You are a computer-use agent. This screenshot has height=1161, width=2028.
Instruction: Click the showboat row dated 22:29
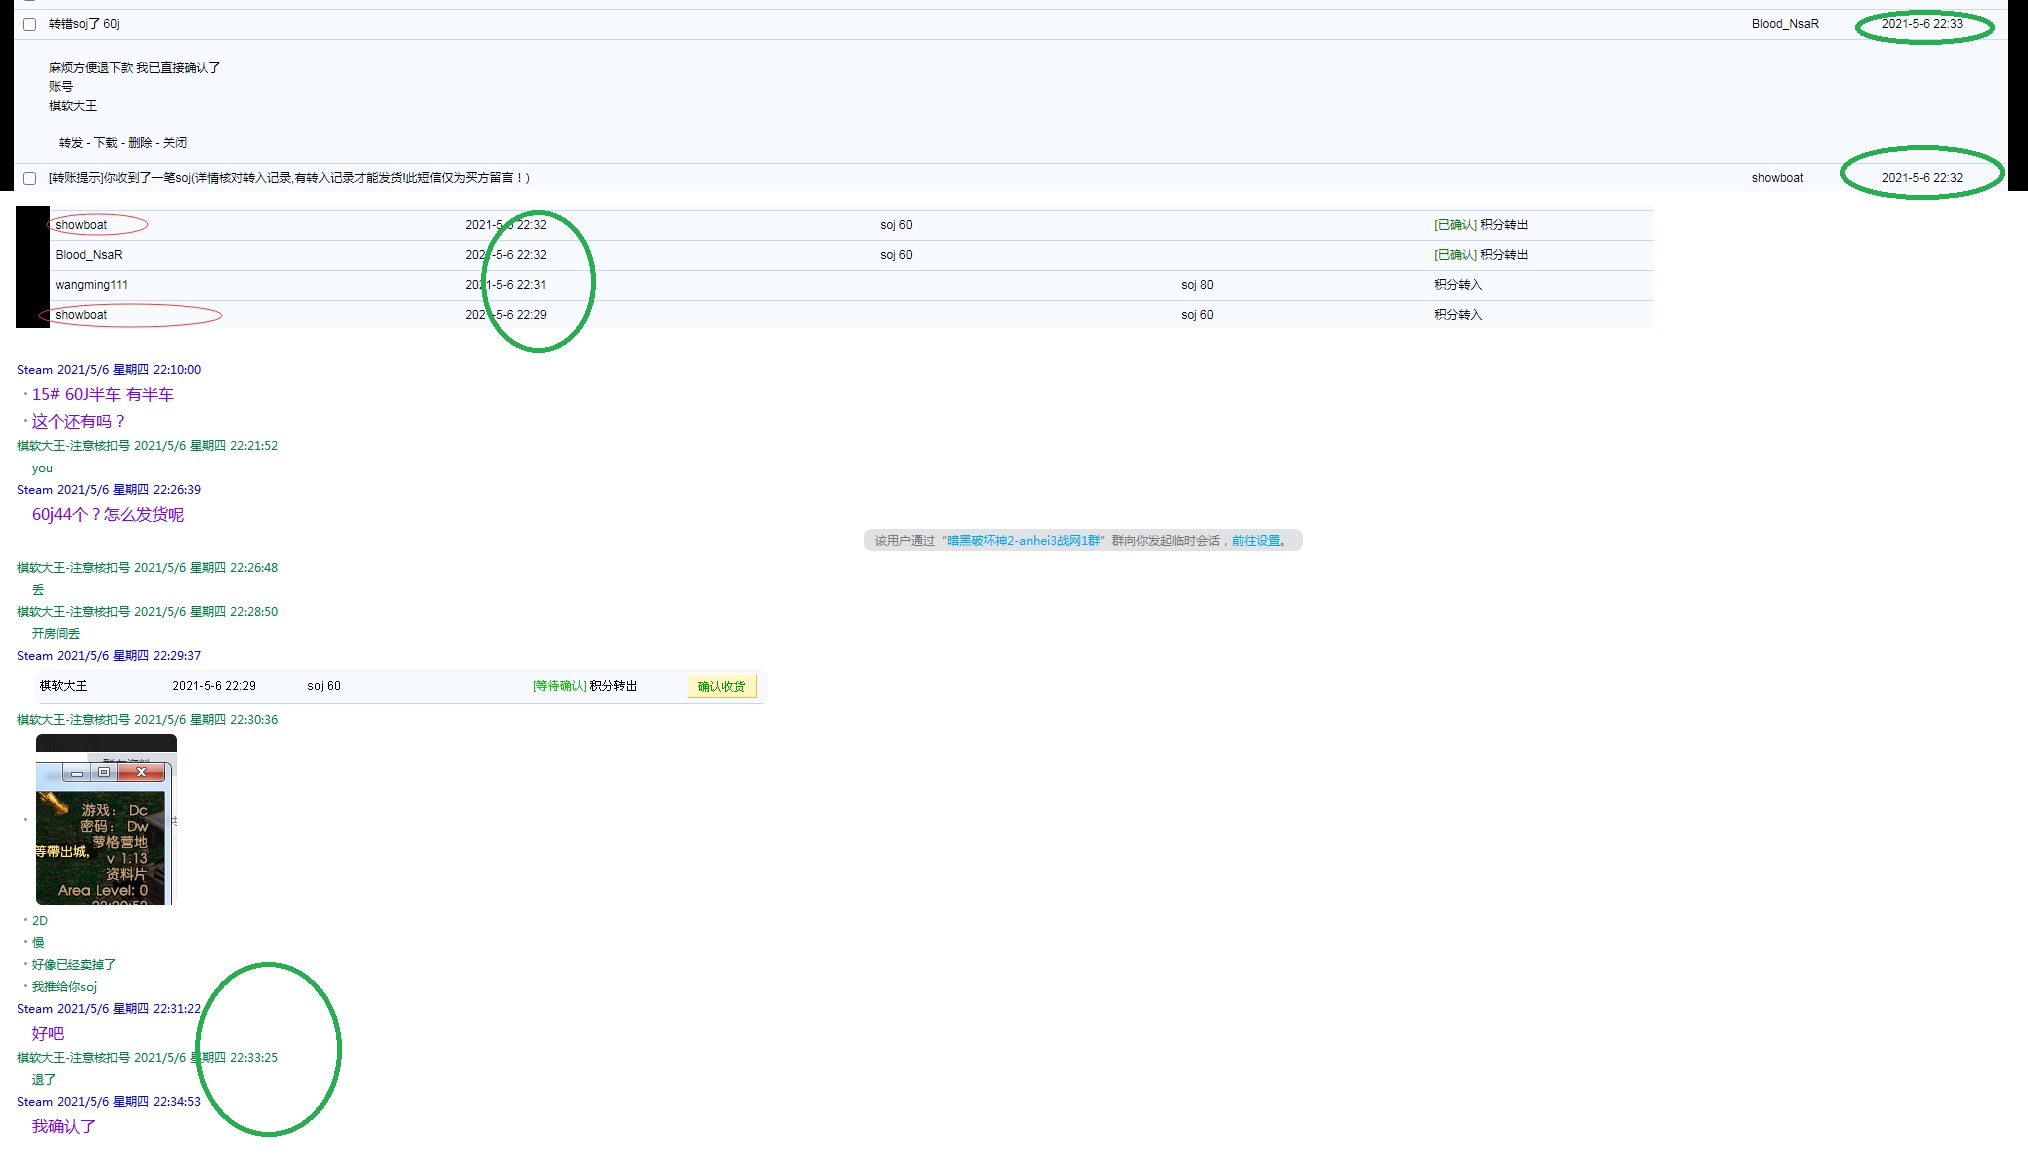click(x=81, y=315)
